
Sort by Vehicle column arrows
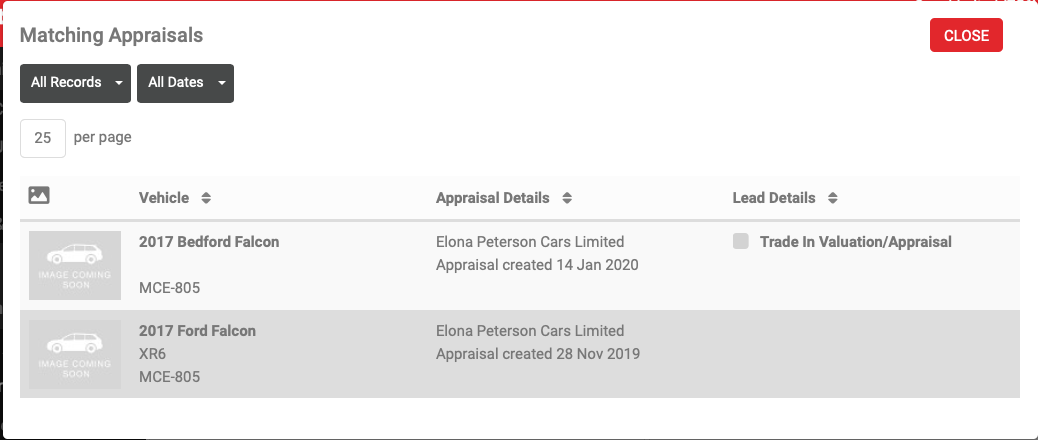(206, 198)
